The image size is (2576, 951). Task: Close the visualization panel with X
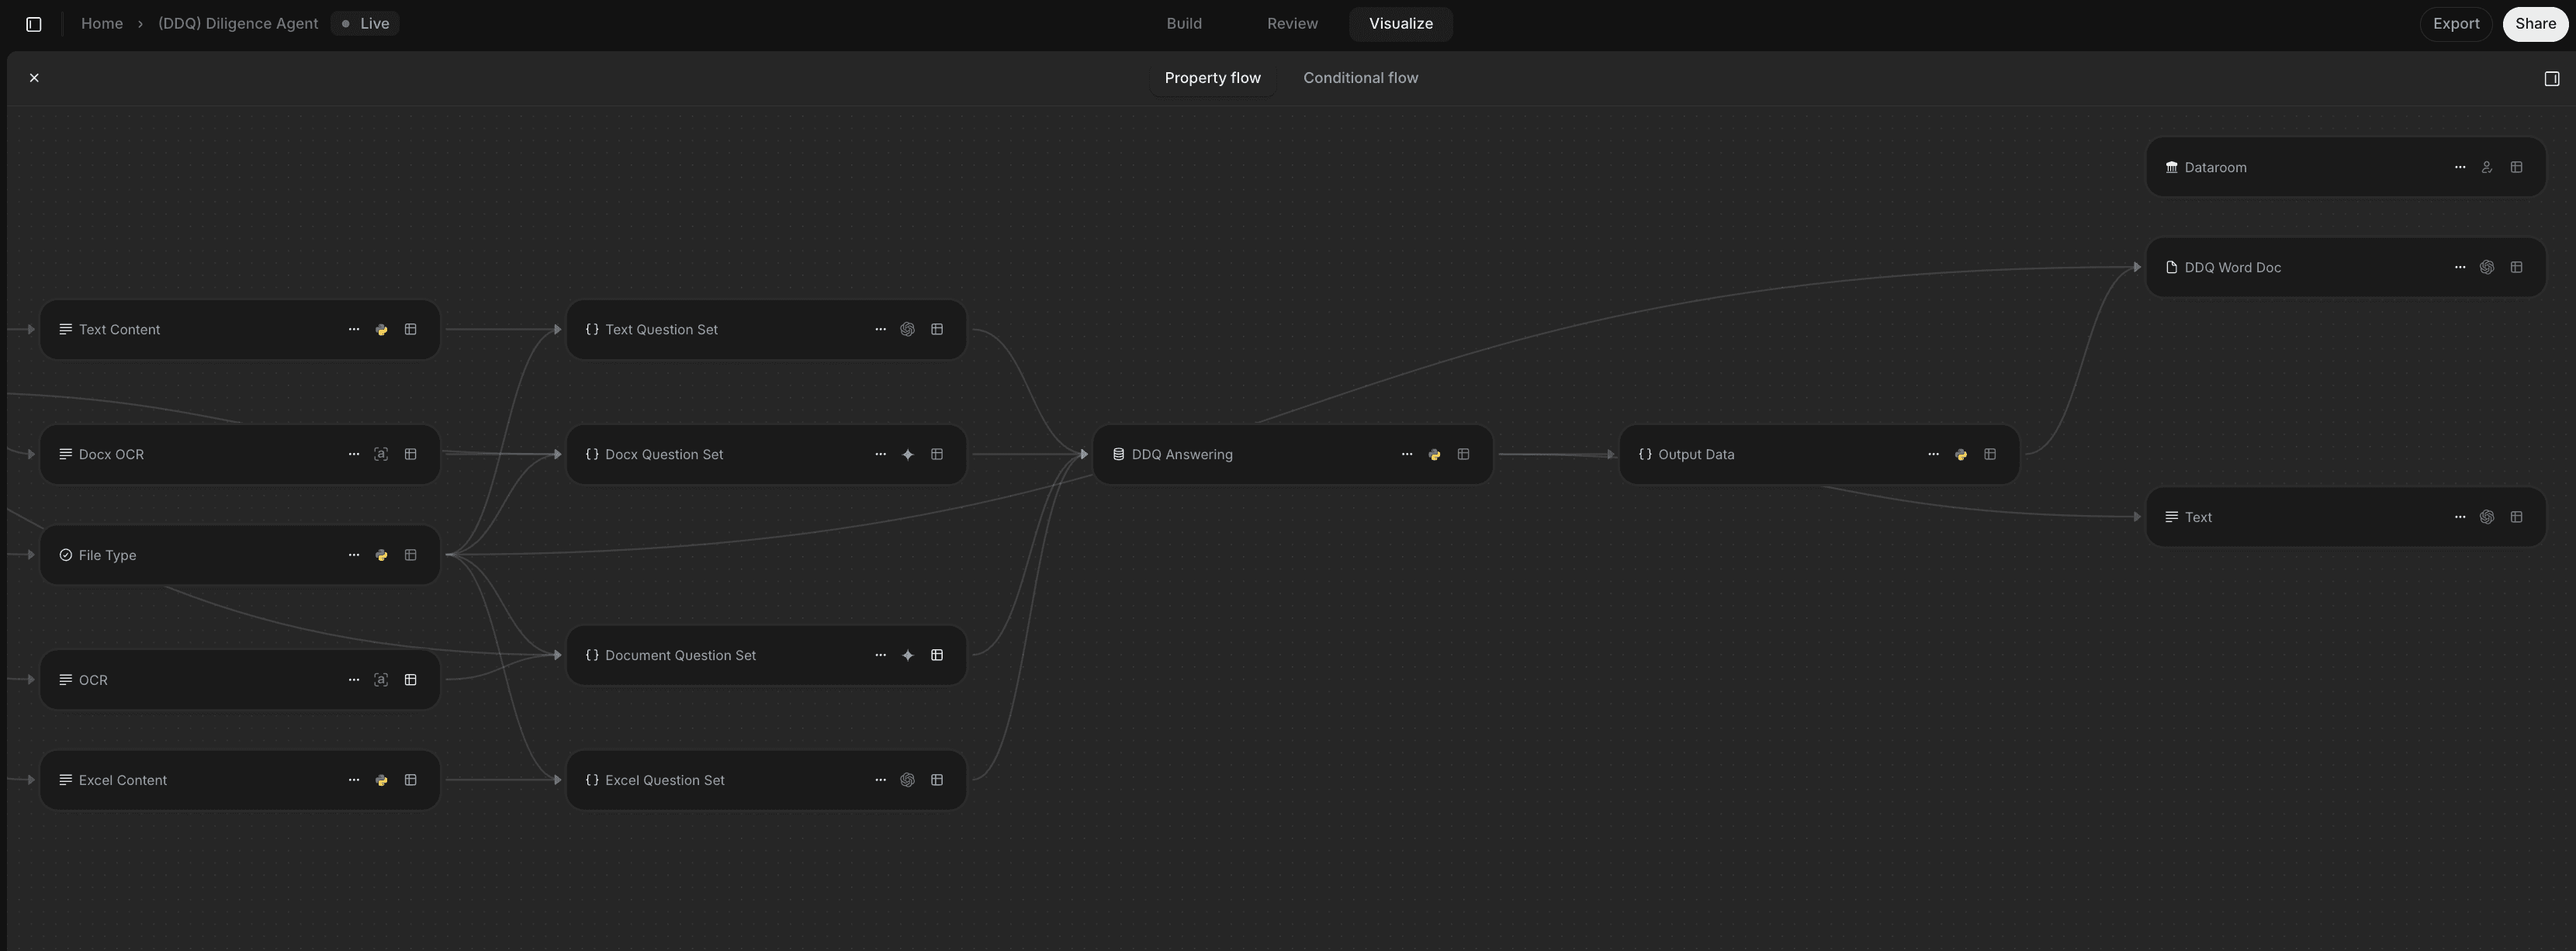click(34, 78)
